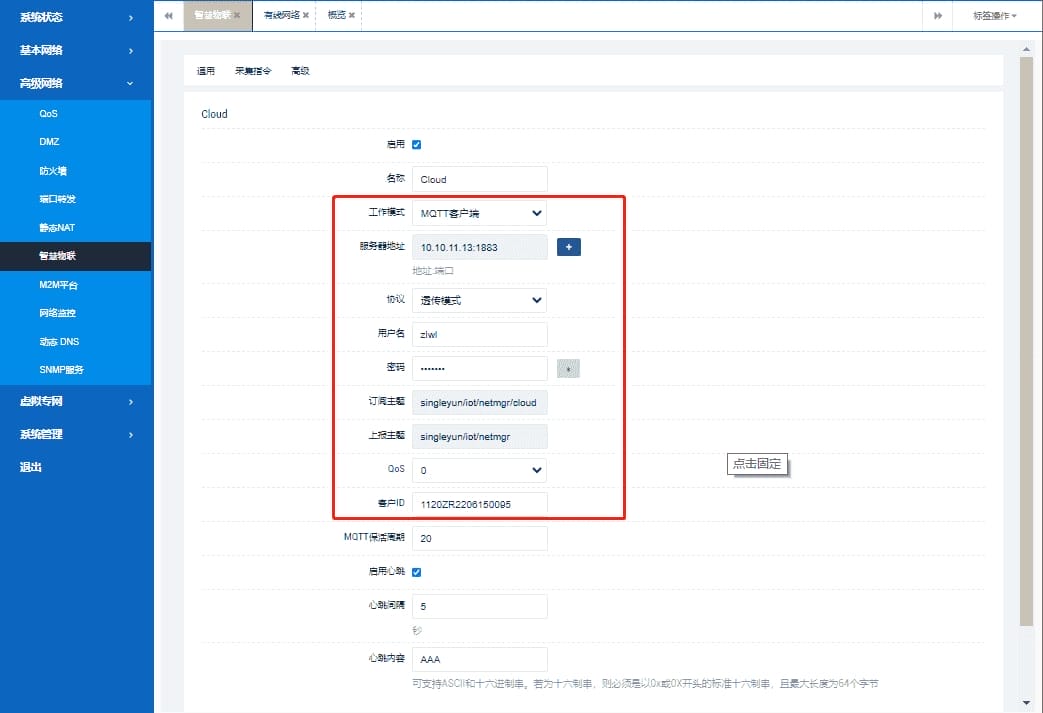This screenshot has width=1043, height=713.
Task: Close the 概览 tab with its x icon
Action: pyautogui.click(x=352, y=15)
